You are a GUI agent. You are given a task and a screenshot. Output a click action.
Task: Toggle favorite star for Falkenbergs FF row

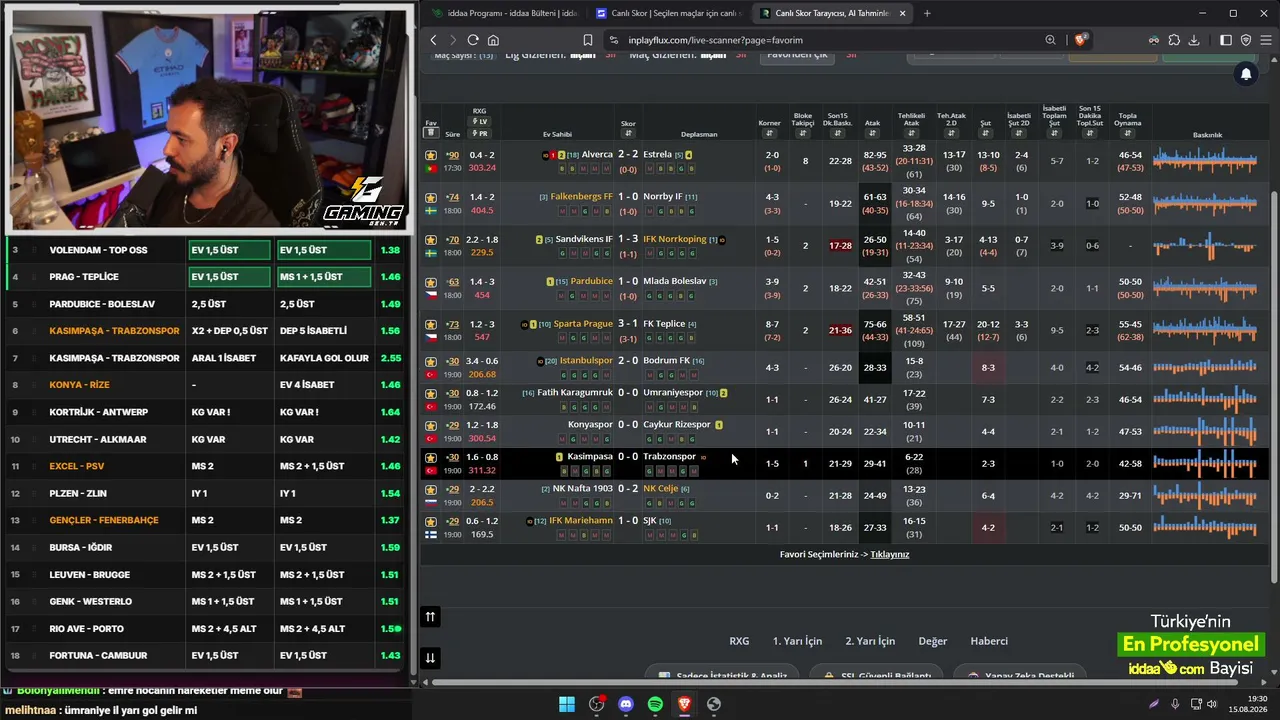[431, 197]
